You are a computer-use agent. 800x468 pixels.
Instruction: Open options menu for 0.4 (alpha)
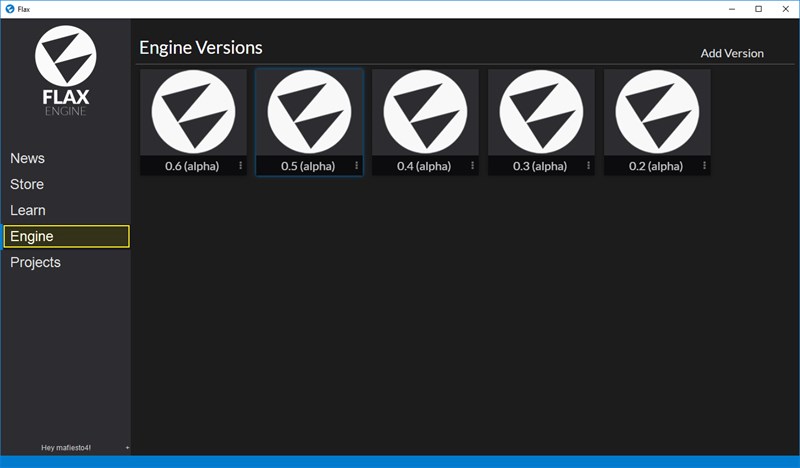pyautogui.click(x=472, y=165)
